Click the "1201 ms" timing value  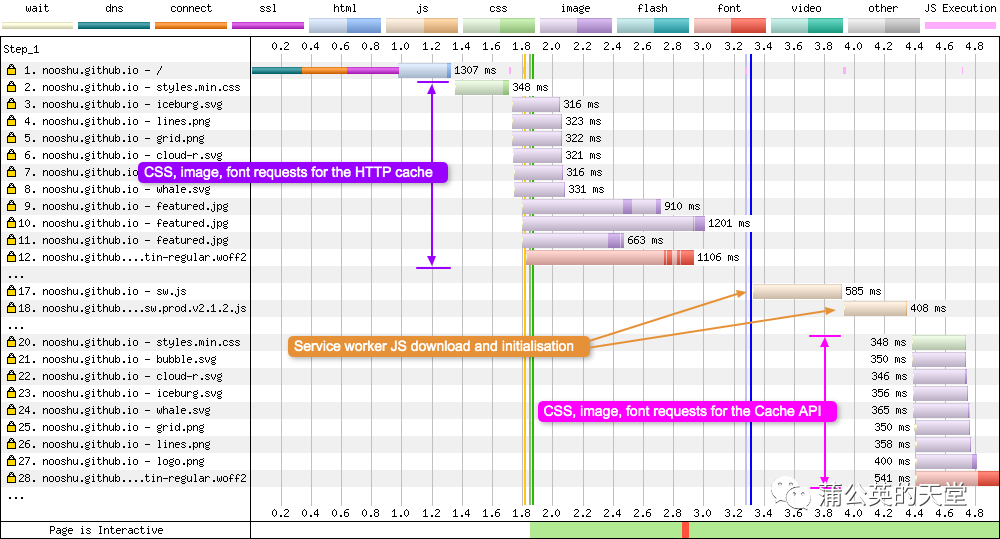click(x=729, y=223)
